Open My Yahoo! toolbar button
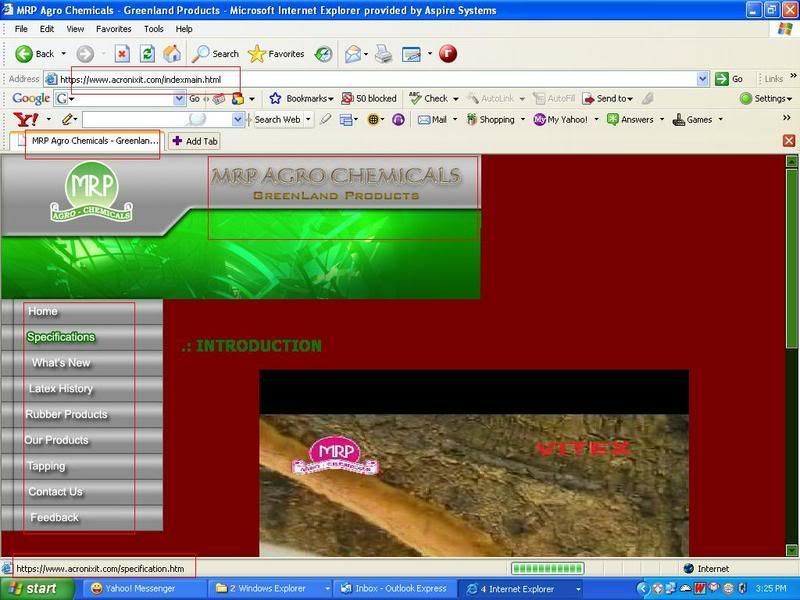The image size is (800, 600). point(560,119)
